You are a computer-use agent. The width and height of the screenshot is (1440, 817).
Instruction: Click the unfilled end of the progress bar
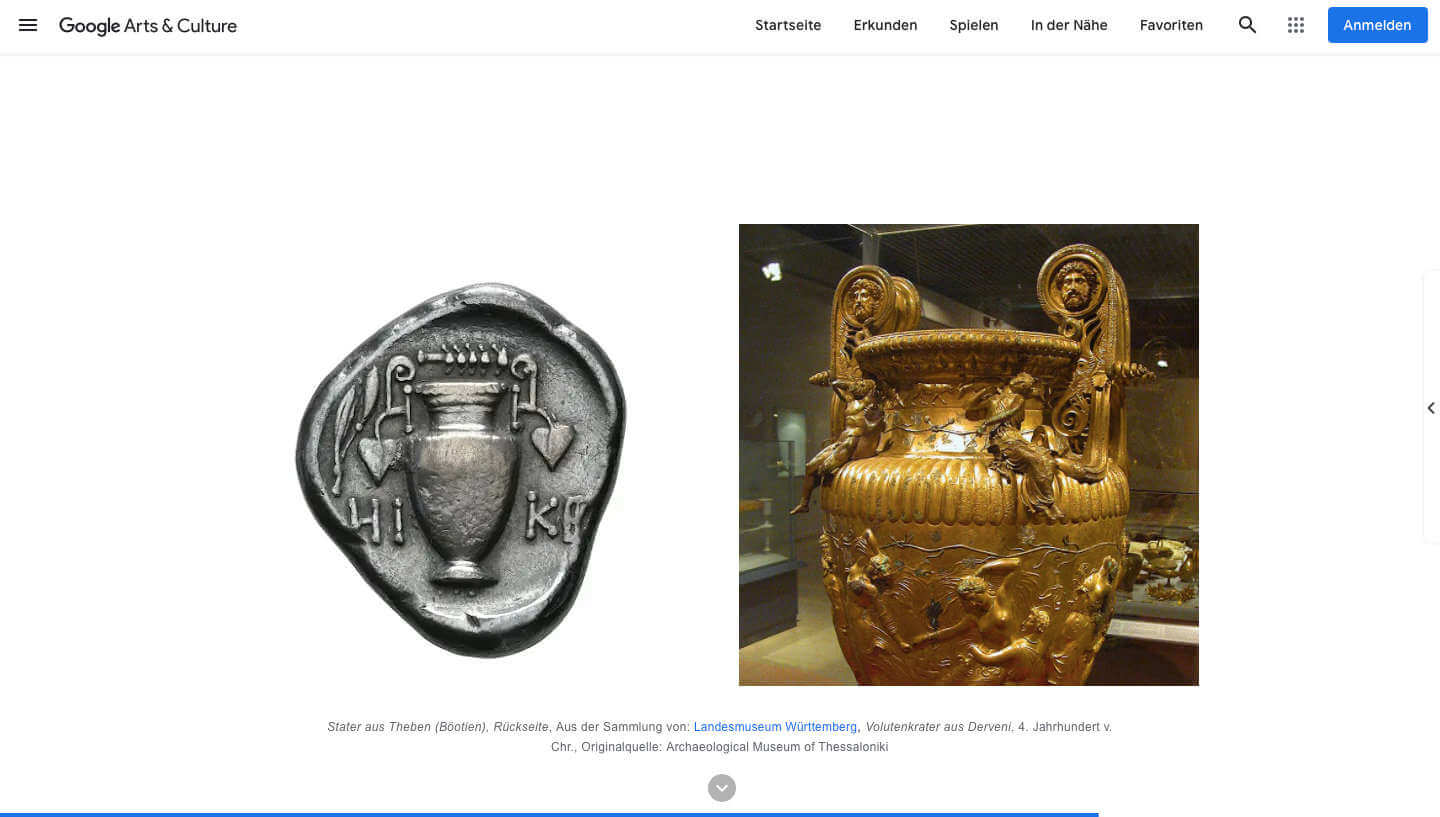click(1269, 814)
